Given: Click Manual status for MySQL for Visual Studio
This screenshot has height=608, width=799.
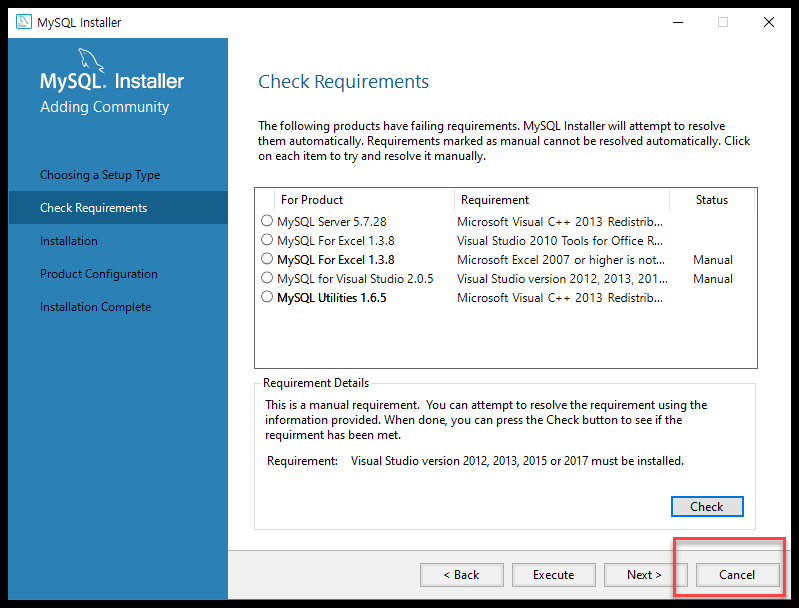Looking at the screenshot, I should pos(712,279).
